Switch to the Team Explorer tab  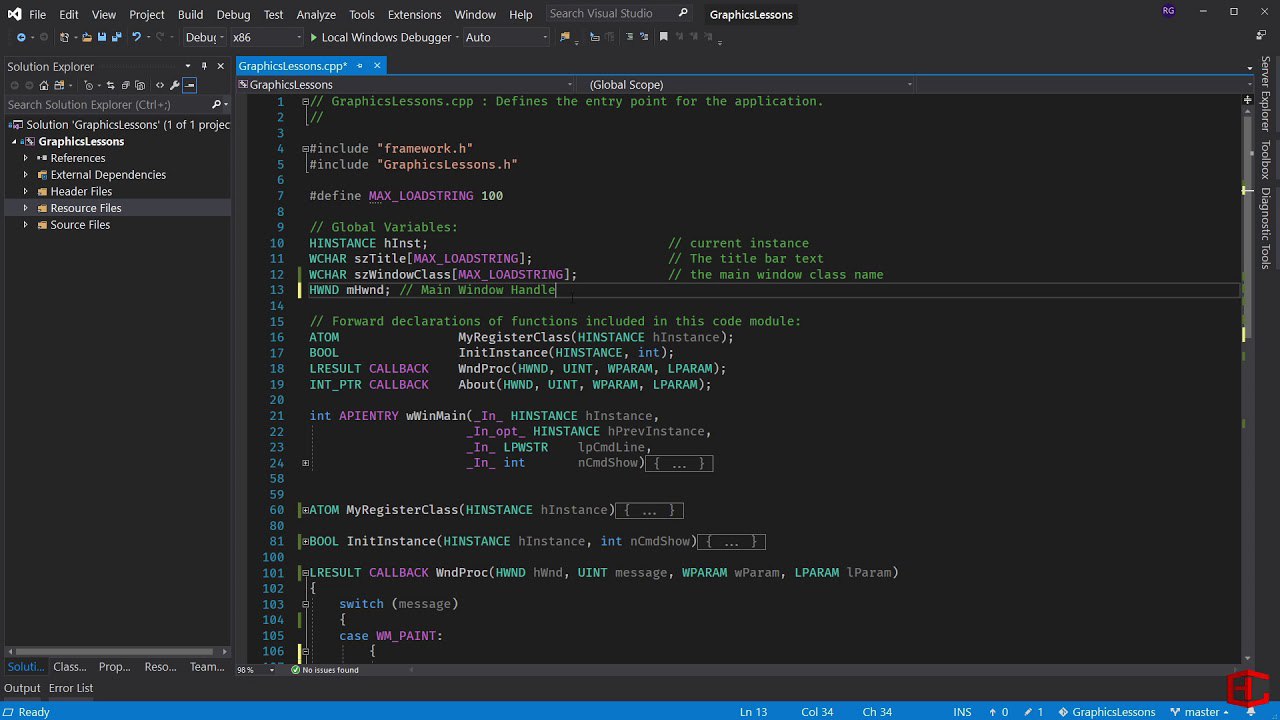pyautogui.click(x=207, y=667)
